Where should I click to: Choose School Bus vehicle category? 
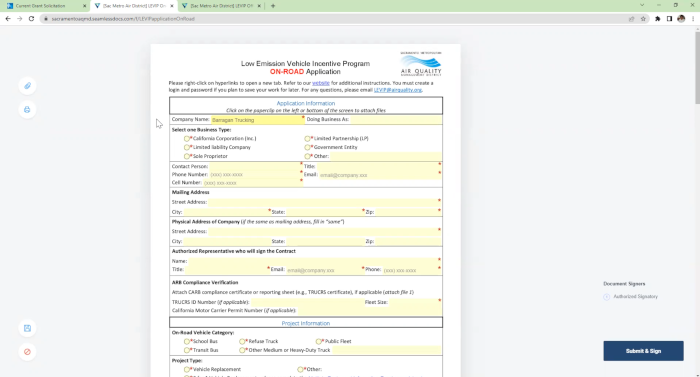(187, 341)
